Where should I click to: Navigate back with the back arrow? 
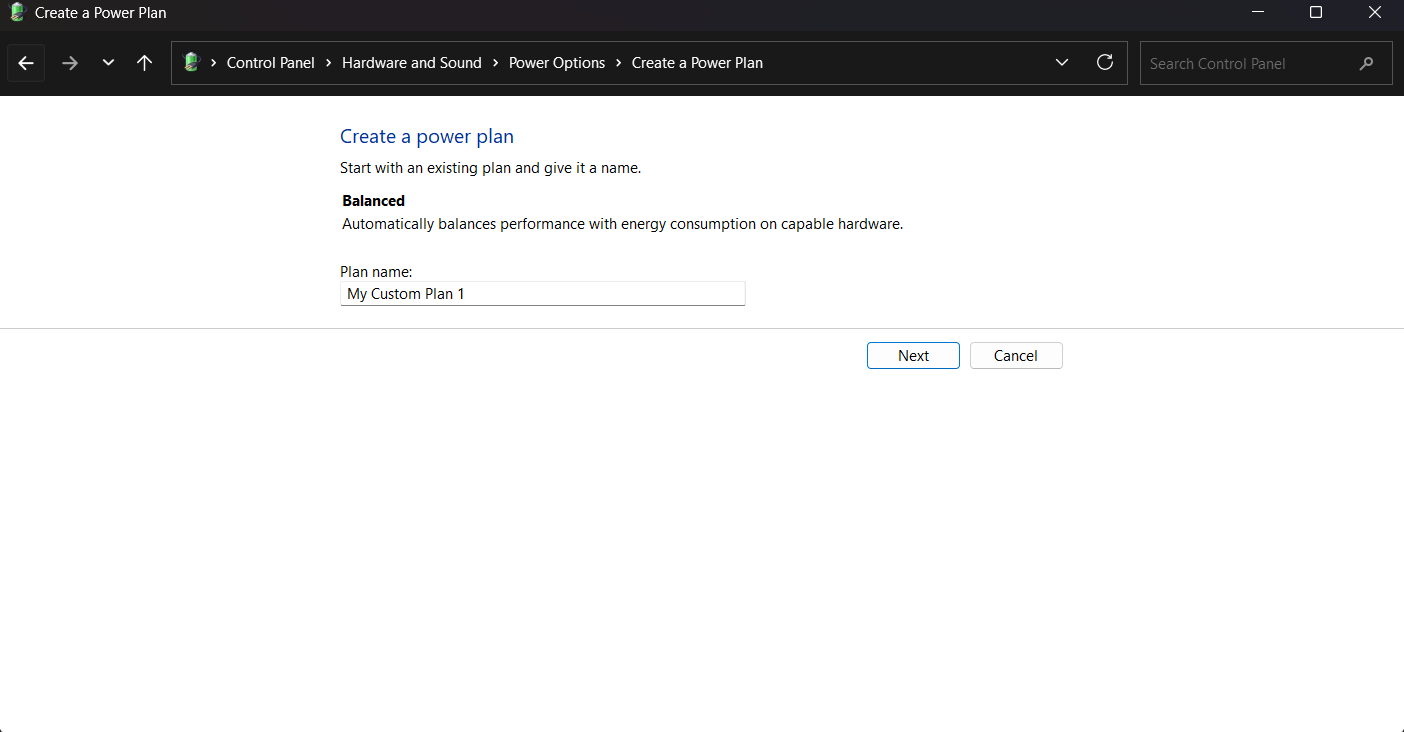(25, 62)
